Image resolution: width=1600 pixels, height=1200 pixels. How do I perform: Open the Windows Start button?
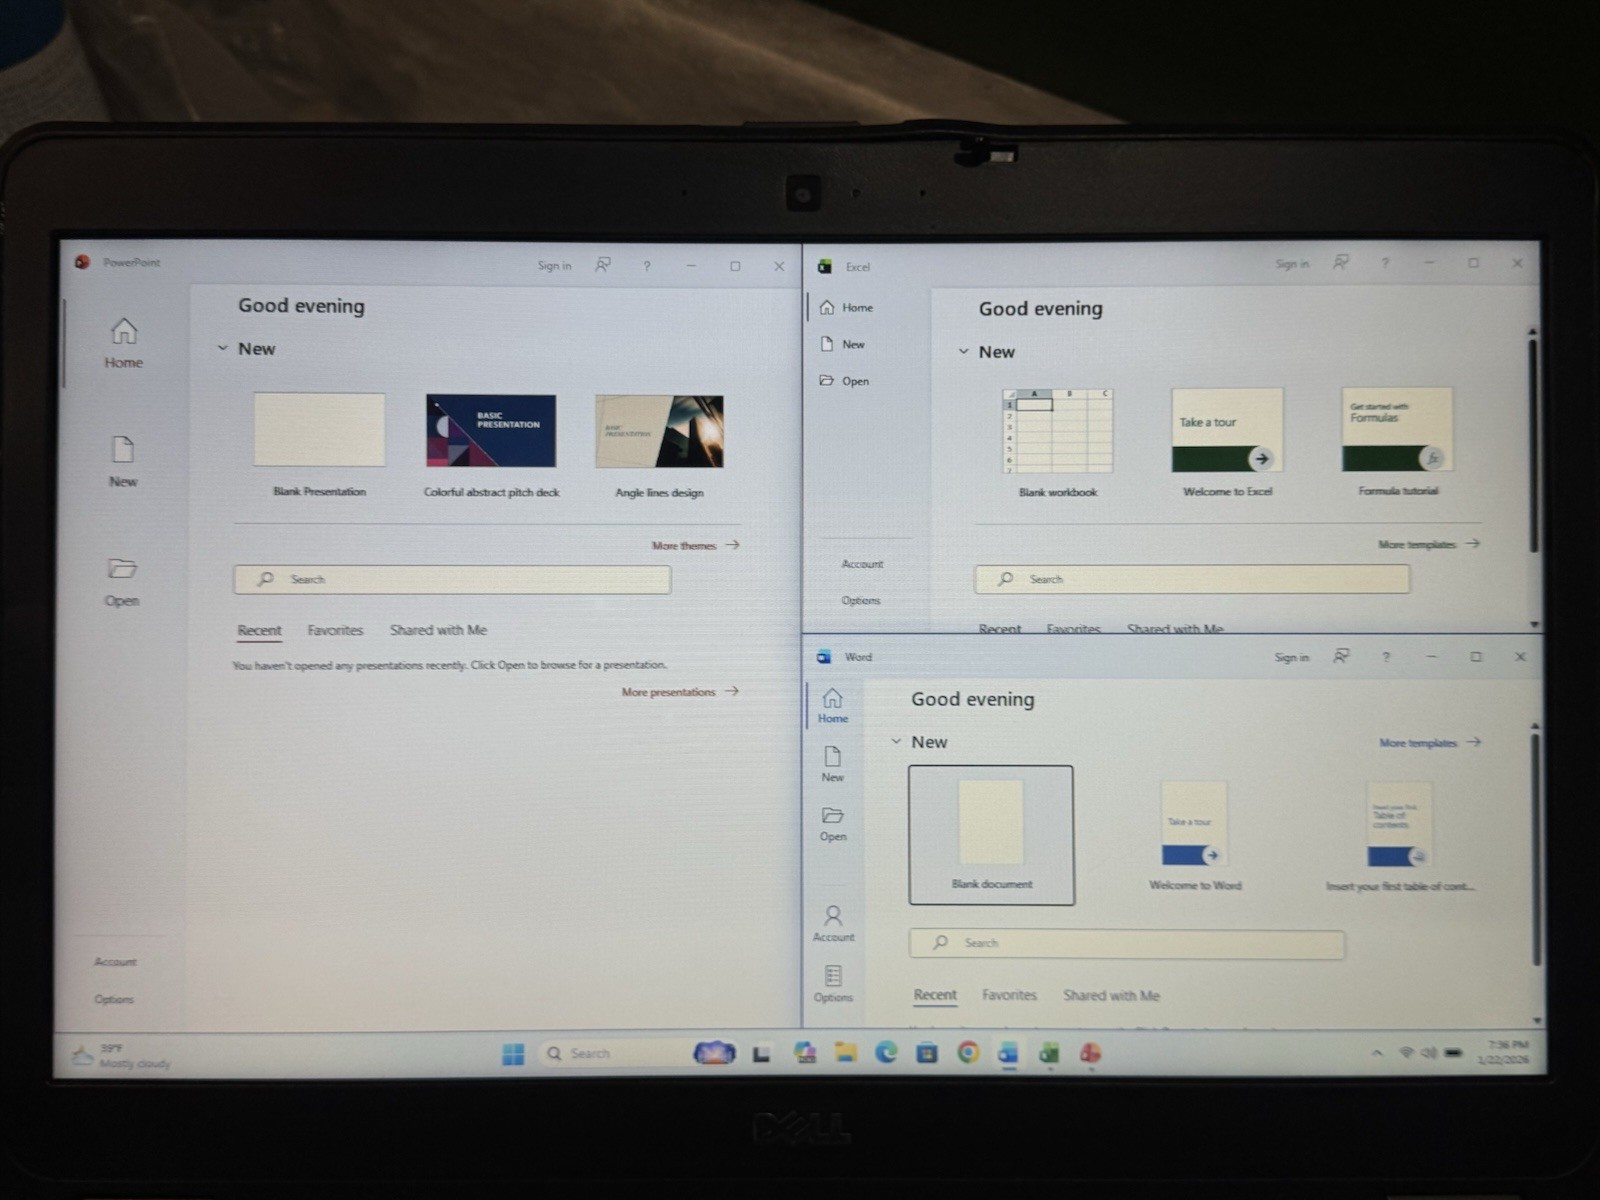pyautogui.click(x=513, y=1054)
